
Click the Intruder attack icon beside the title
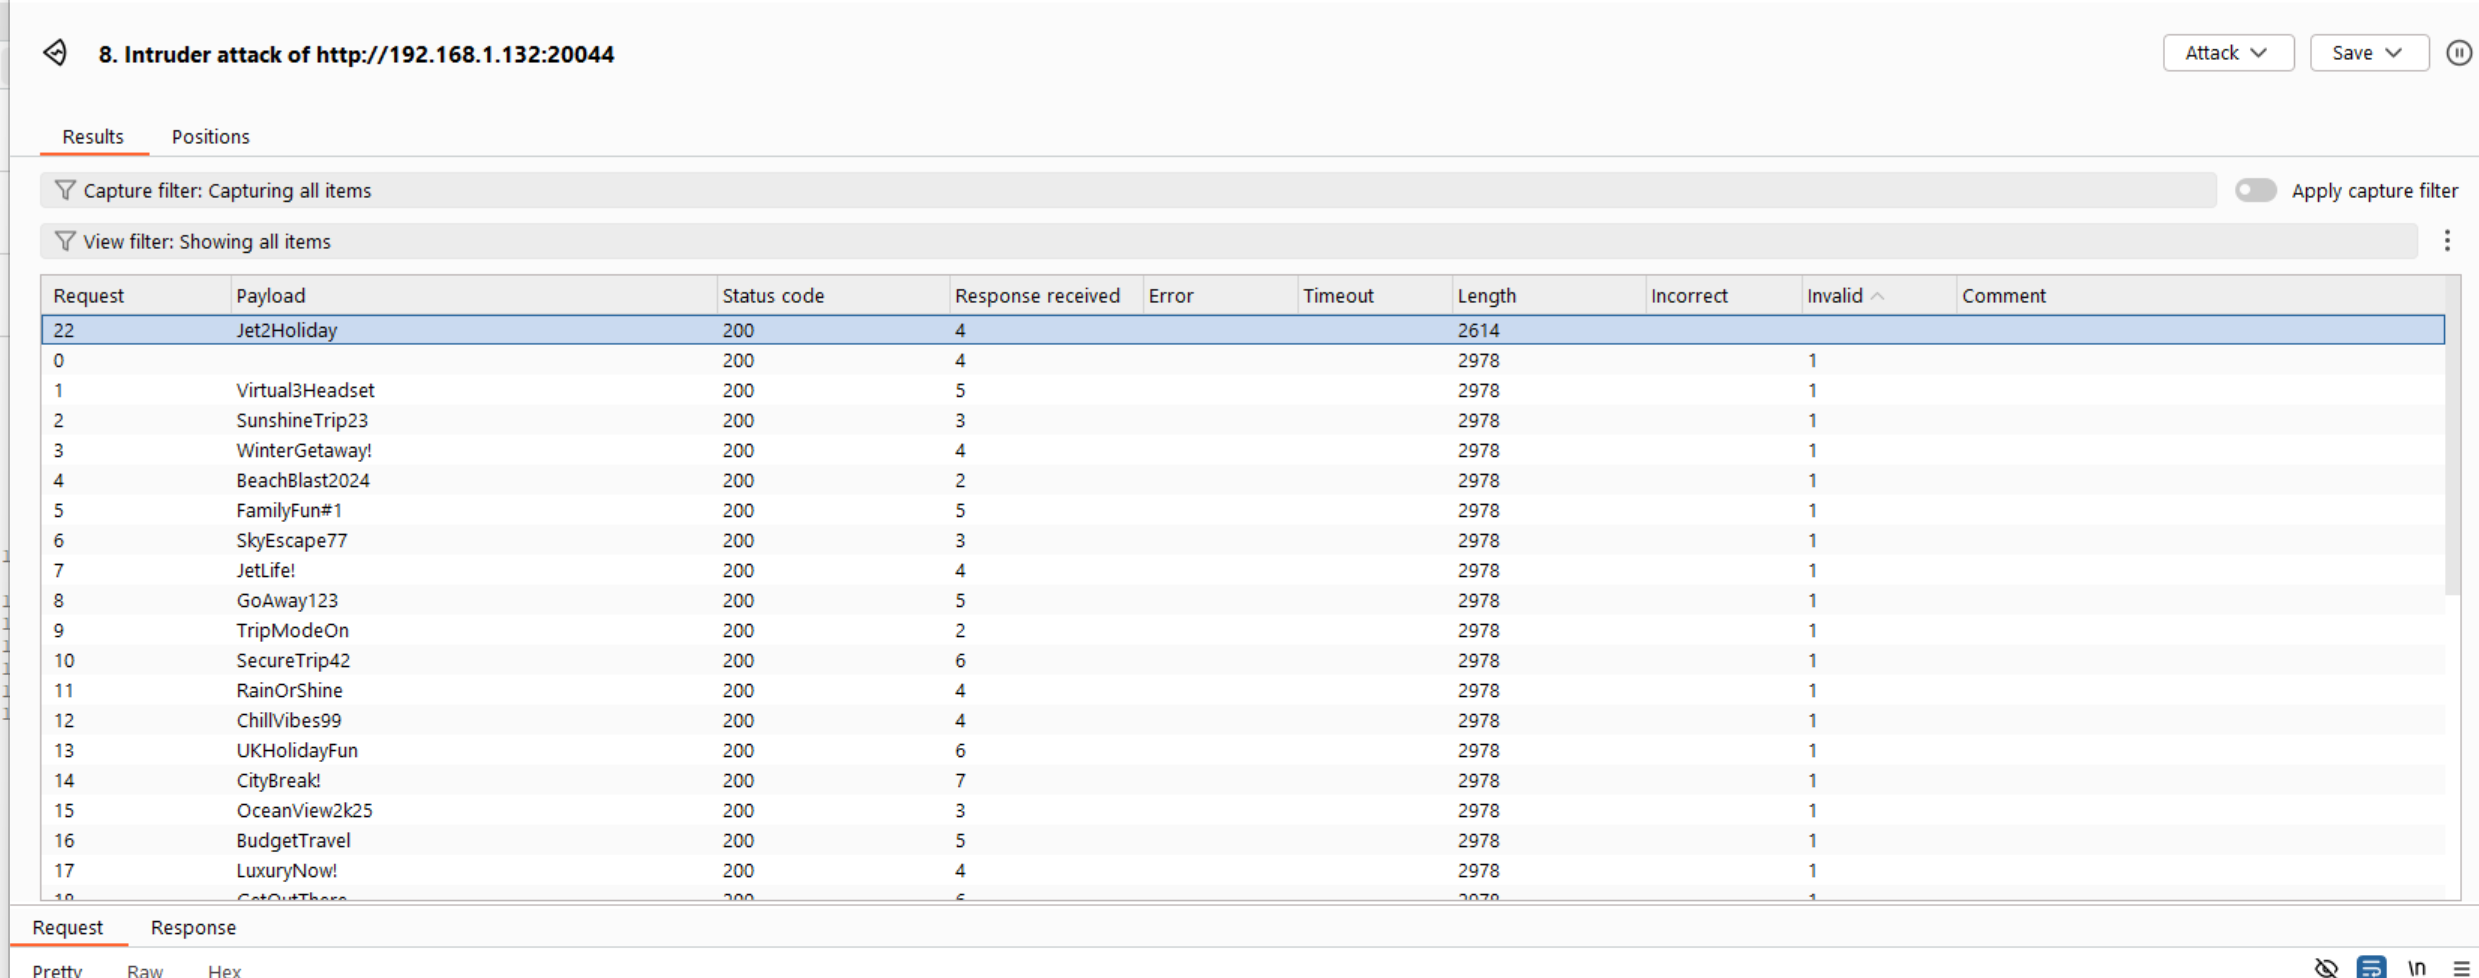pos(55,53)
